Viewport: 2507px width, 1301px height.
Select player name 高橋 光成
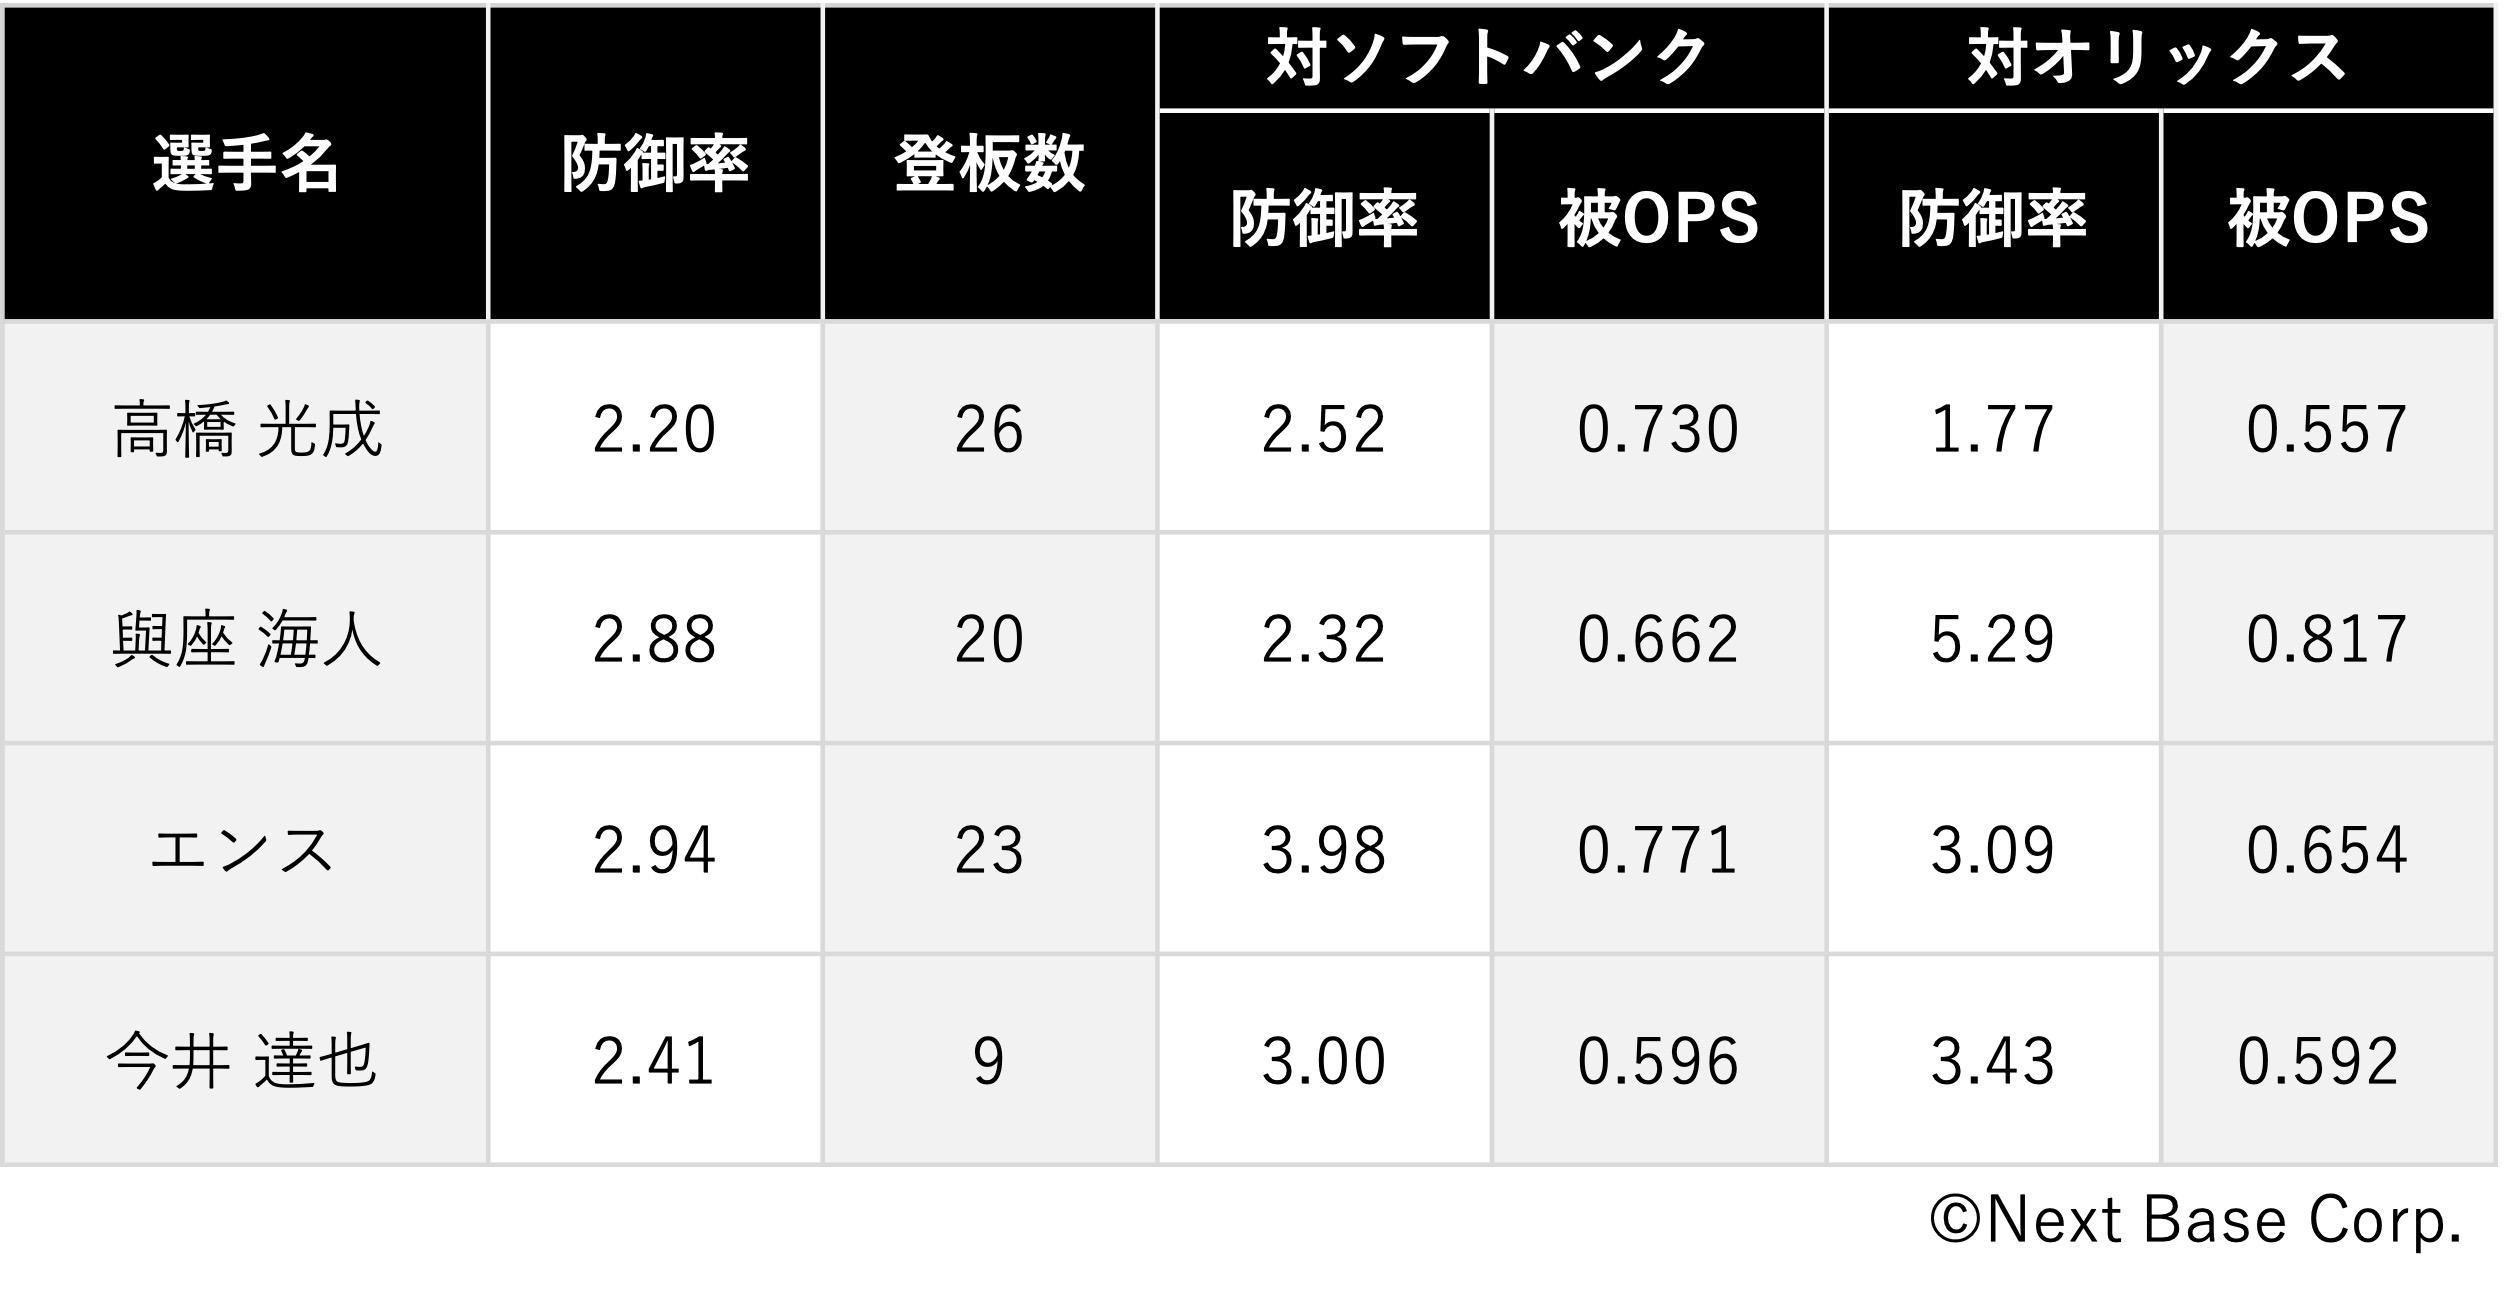pyautogui.click(x=245, y=428)
